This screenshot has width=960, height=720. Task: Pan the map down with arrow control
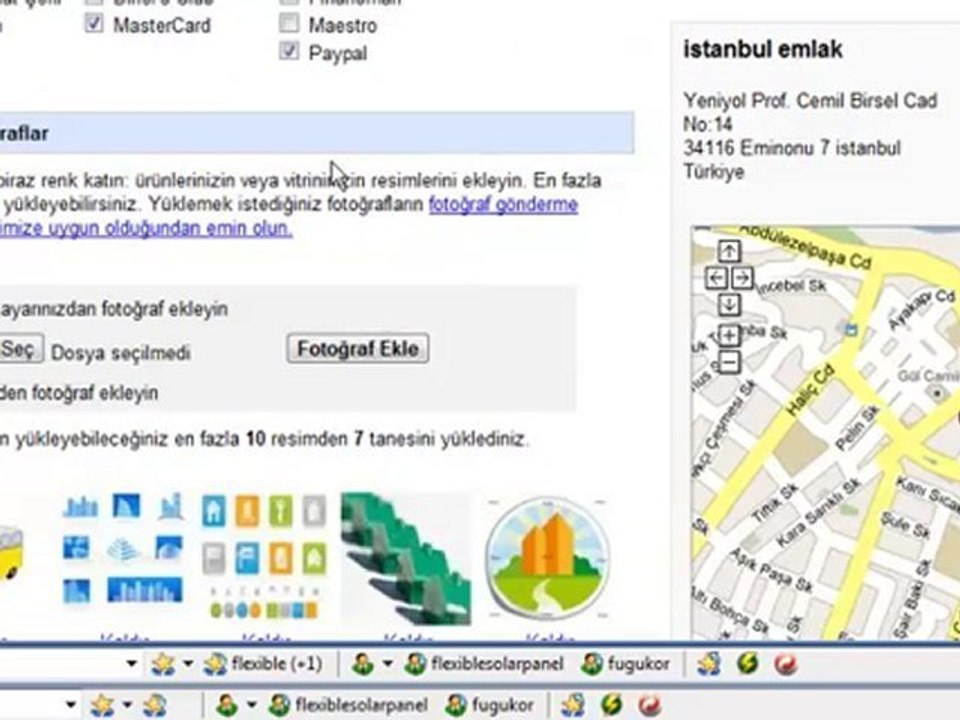coord(729,304)
